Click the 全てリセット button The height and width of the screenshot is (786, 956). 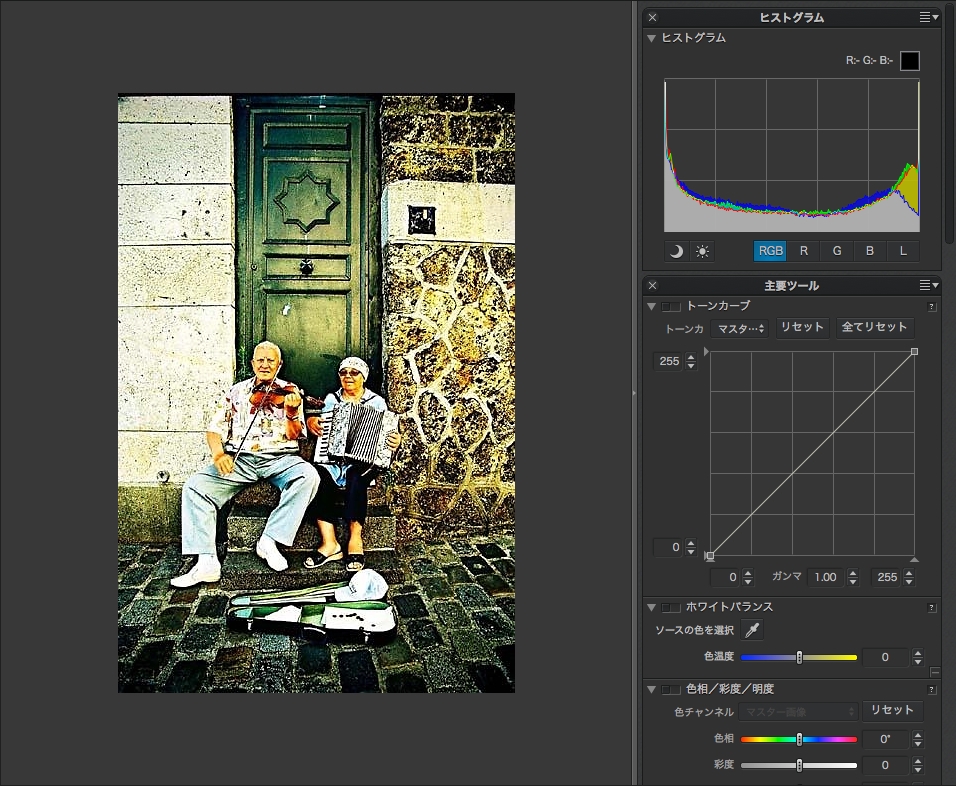click(874, 327)
